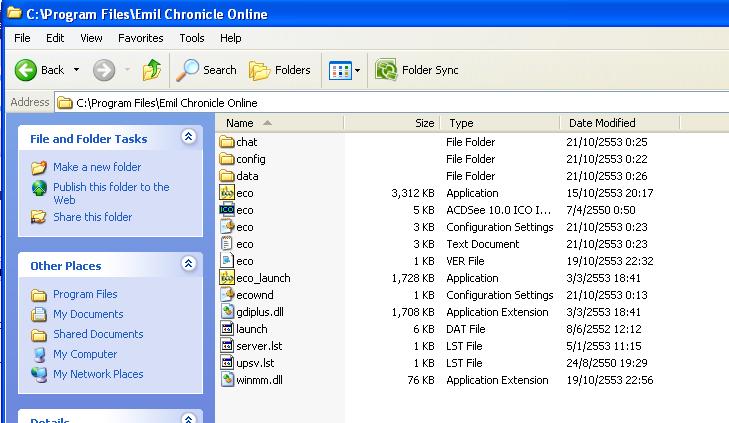Click the 1,708 KB size cell
Image resolution: width=729 pixels, height=423 pixels.
click(x=413, y=312)
